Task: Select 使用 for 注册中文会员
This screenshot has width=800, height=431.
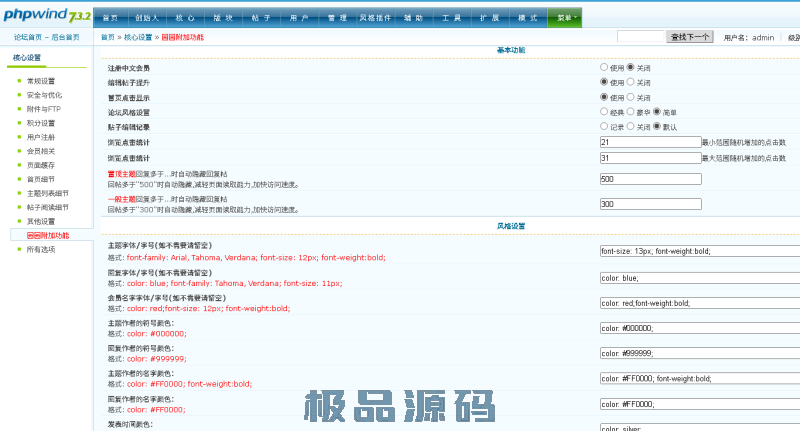Action: (x=604, y=67)
